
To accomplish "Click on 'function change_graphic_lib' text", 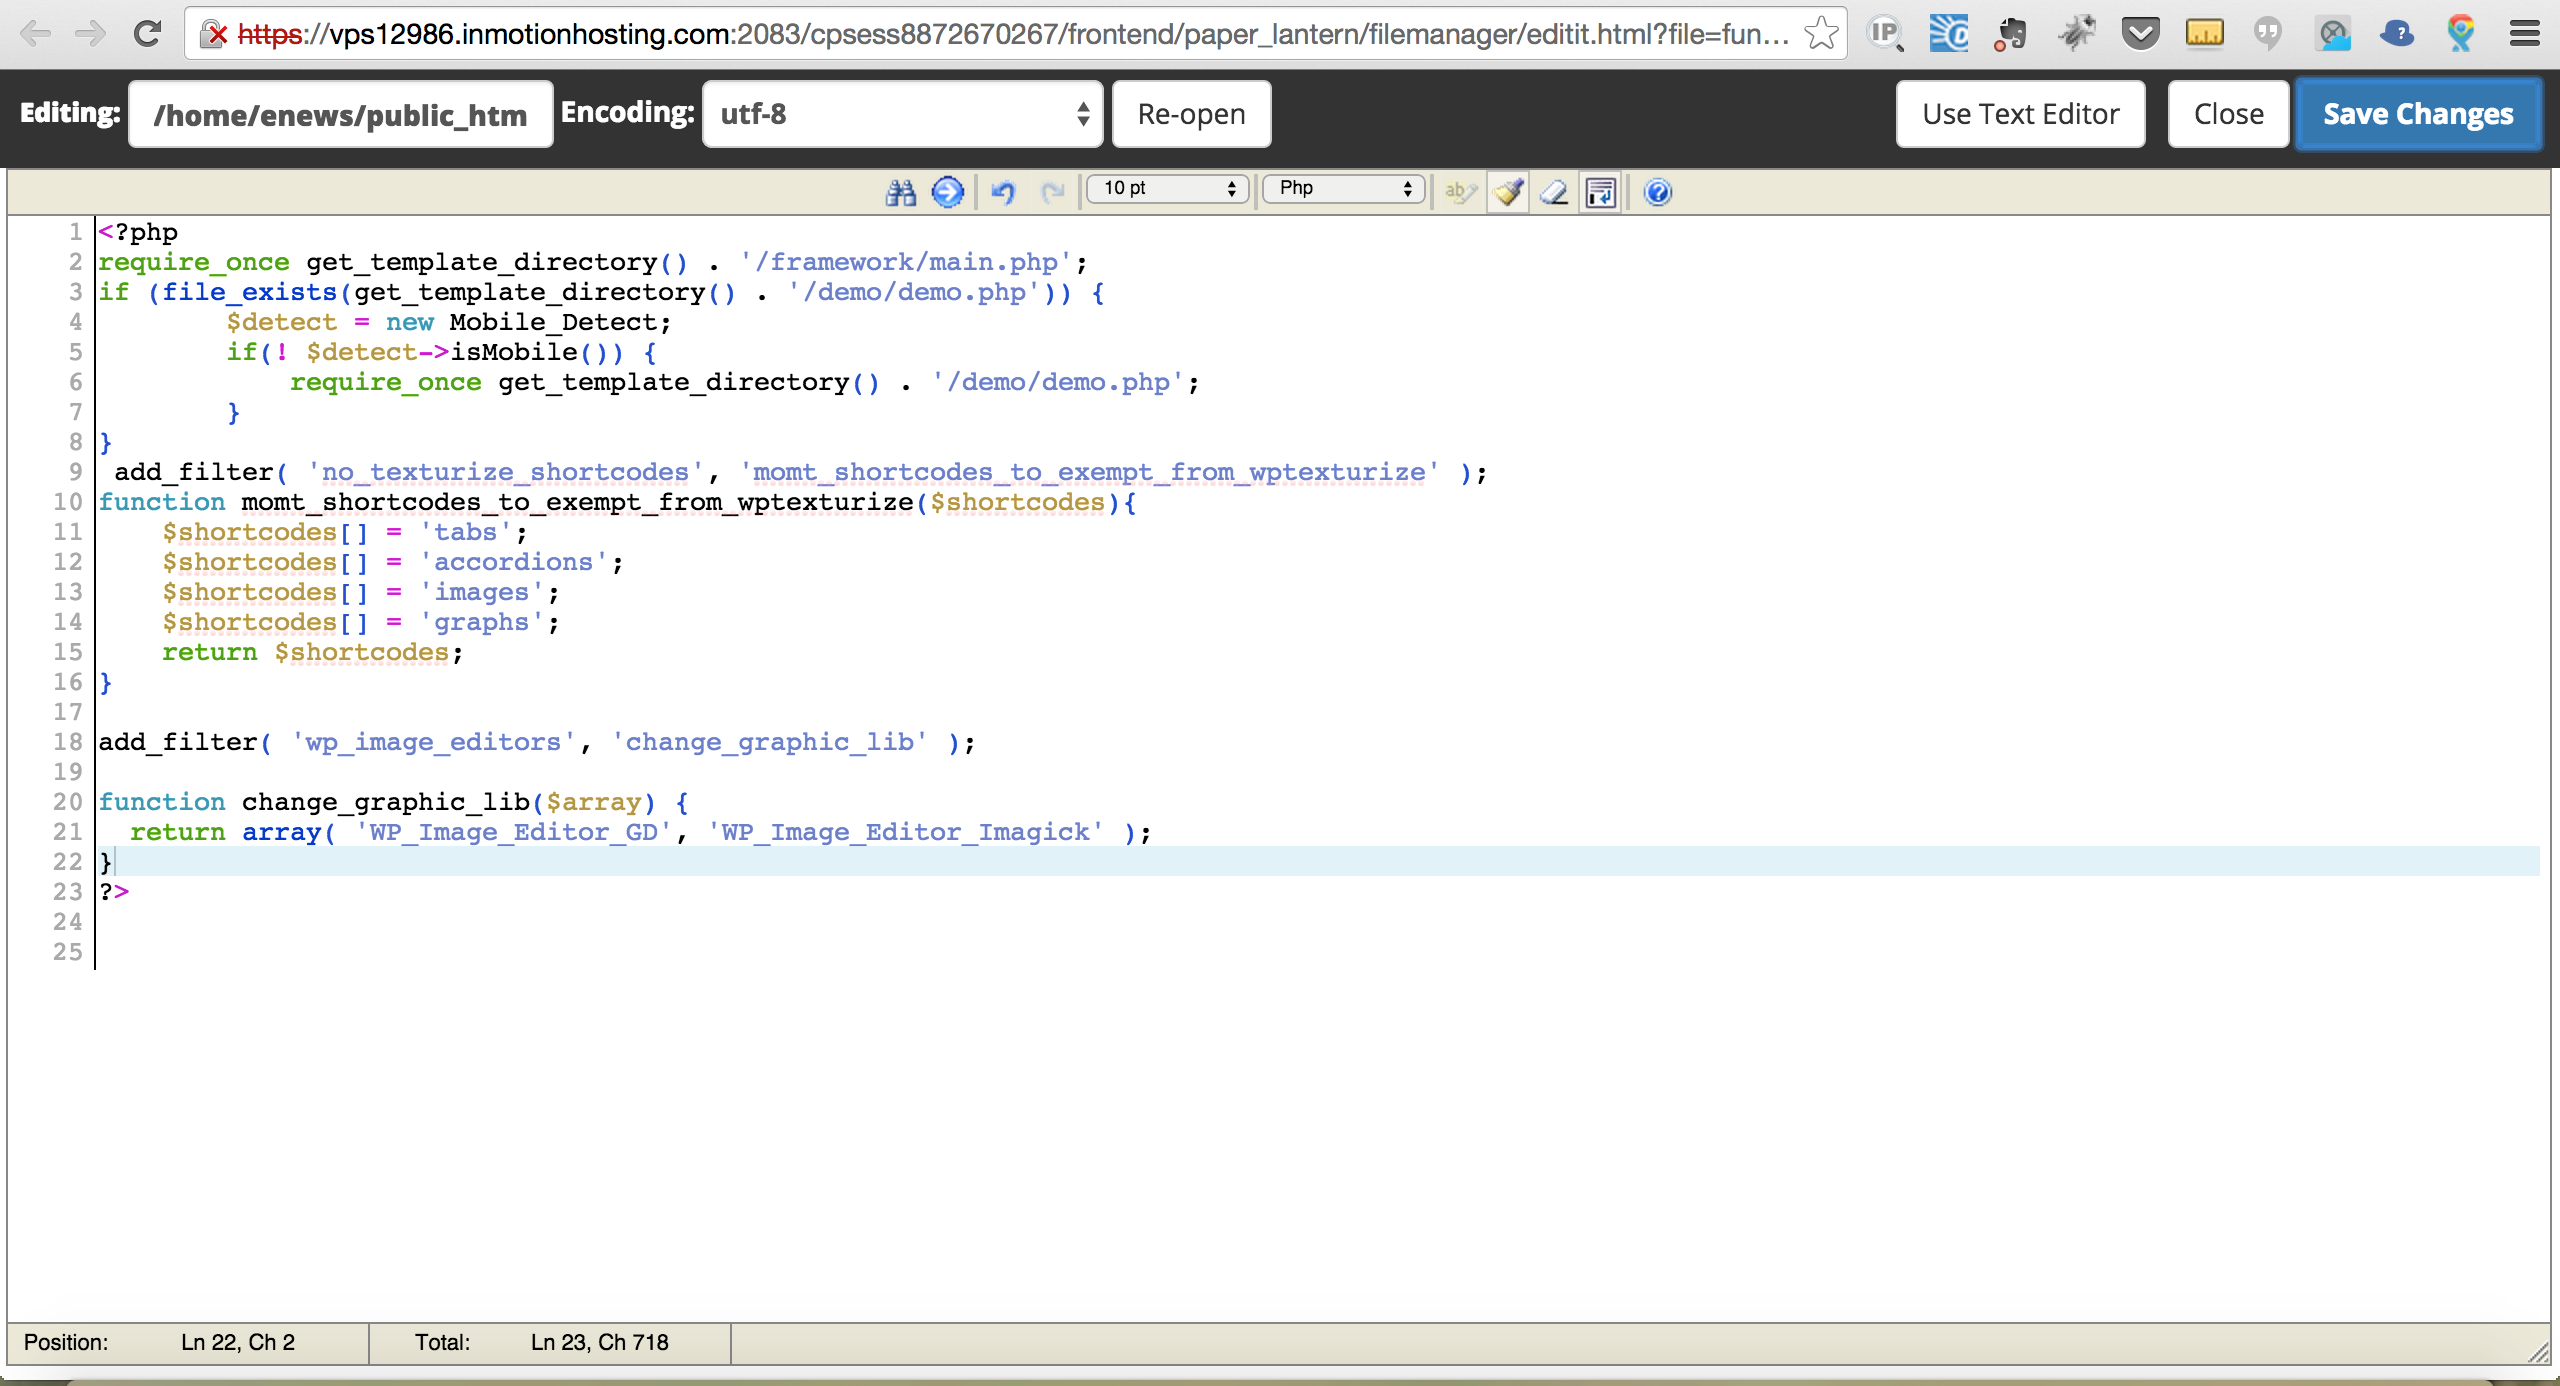I will pos(313,802).
